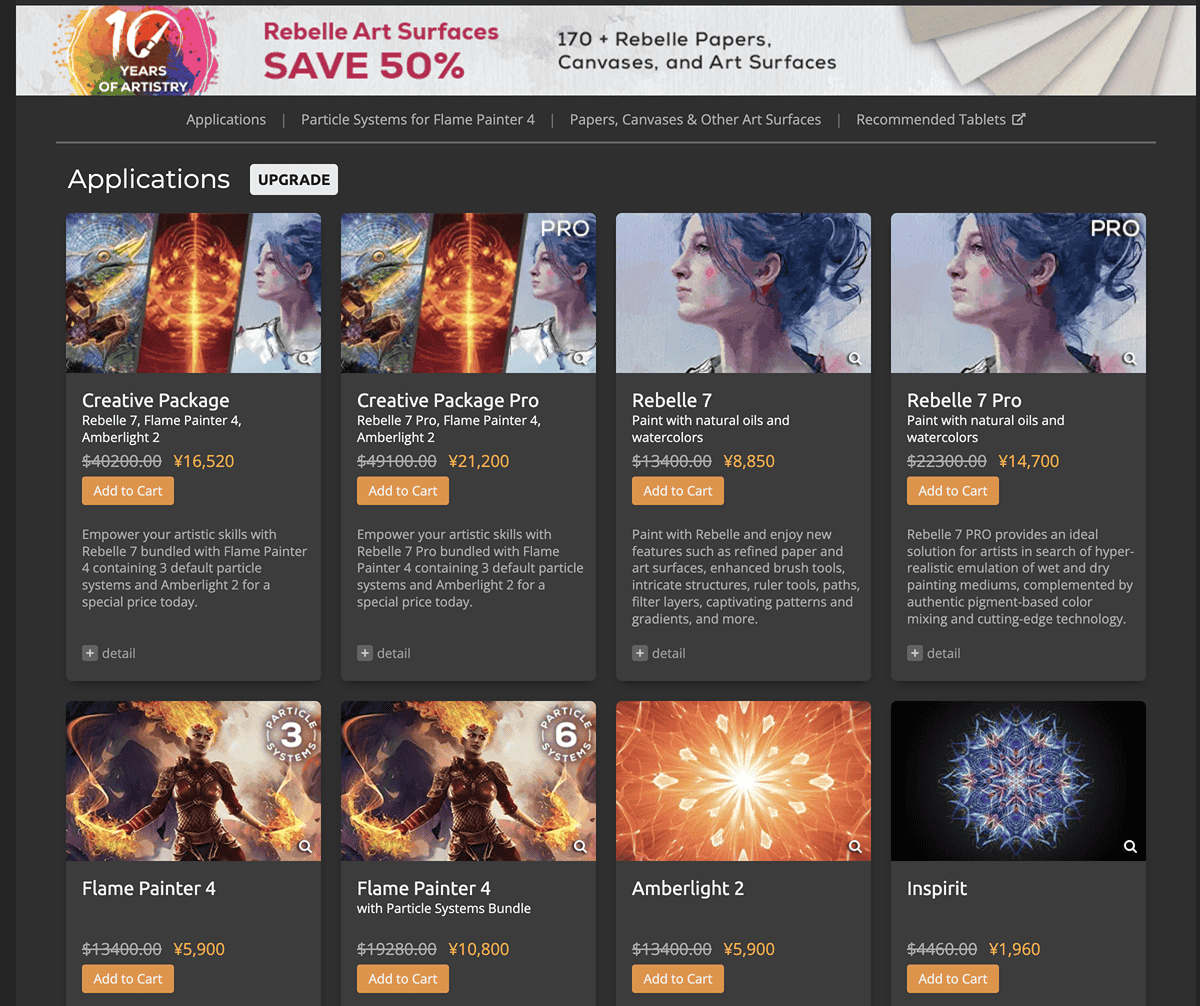Image resolution: width=1200 pixels, height=1006 pixels.
Task: Click the struck-through $4460.00 price
Action: pyautogui.click(x=942, y=949)
